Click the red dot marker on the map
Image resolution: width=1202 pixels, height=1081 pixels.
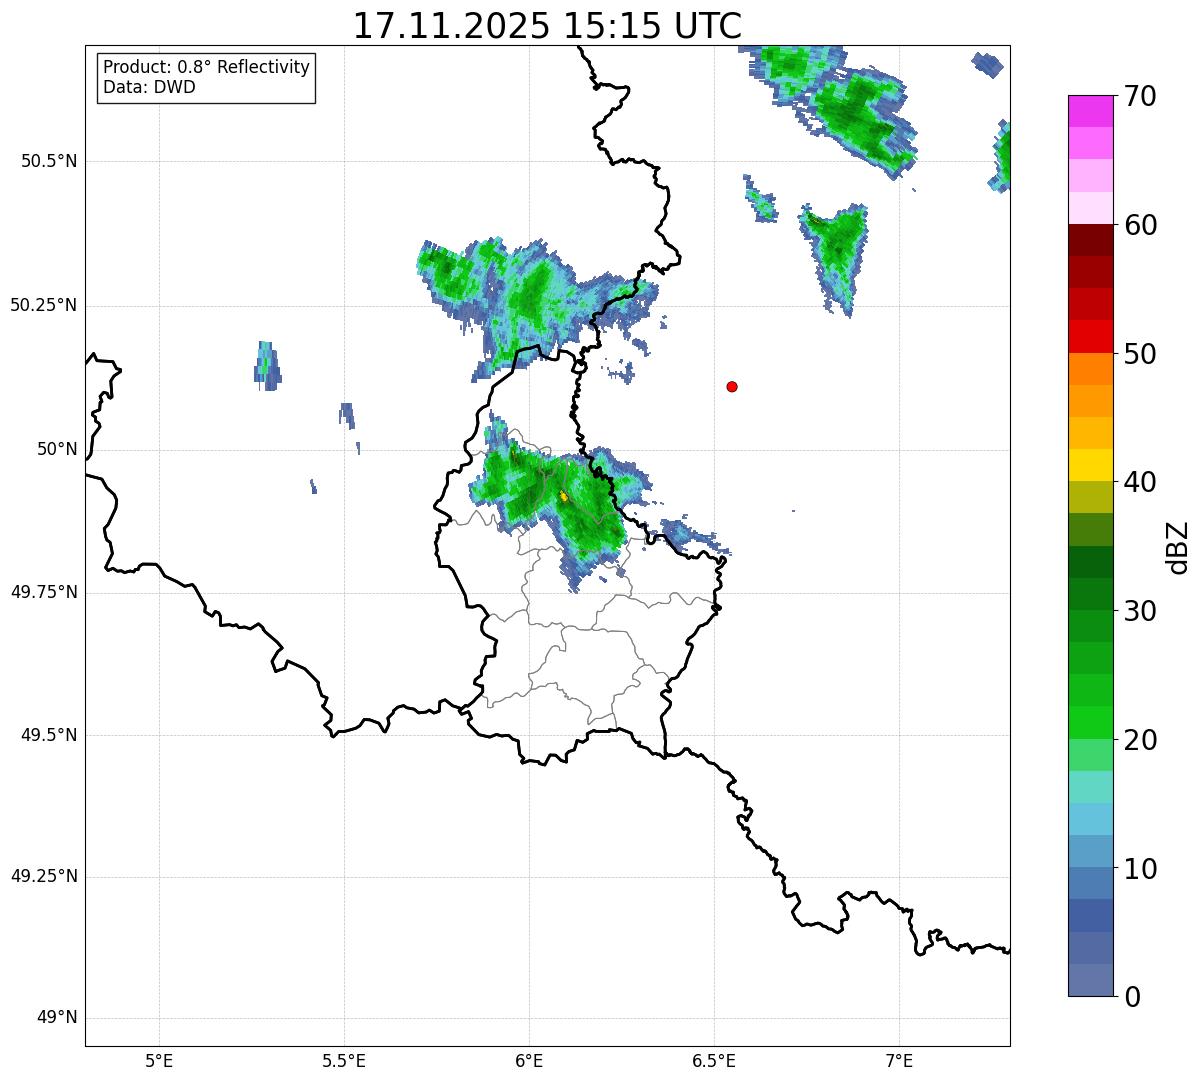point(732,387)
